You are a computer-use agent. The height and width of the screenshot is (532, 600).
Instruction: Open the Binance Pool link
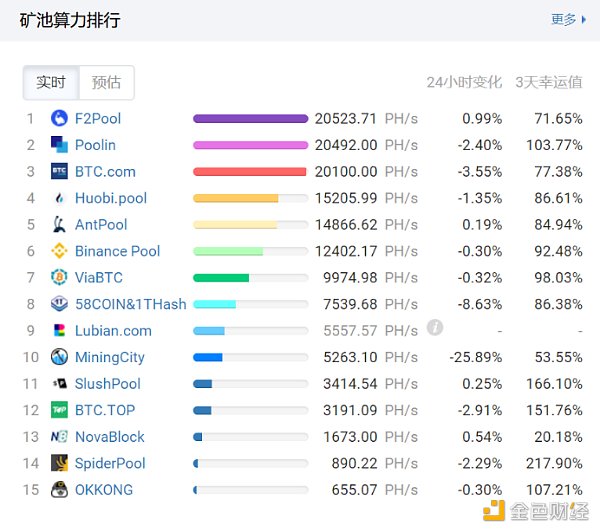pyautogui.click(x=117, y=251)
